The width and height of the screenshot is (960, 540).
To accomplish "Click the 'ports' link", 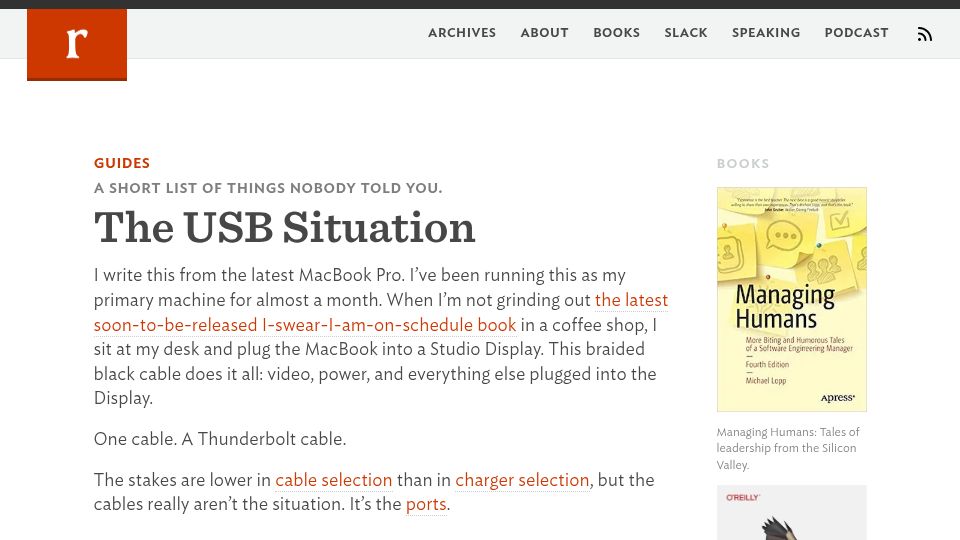I will (426, 504).
